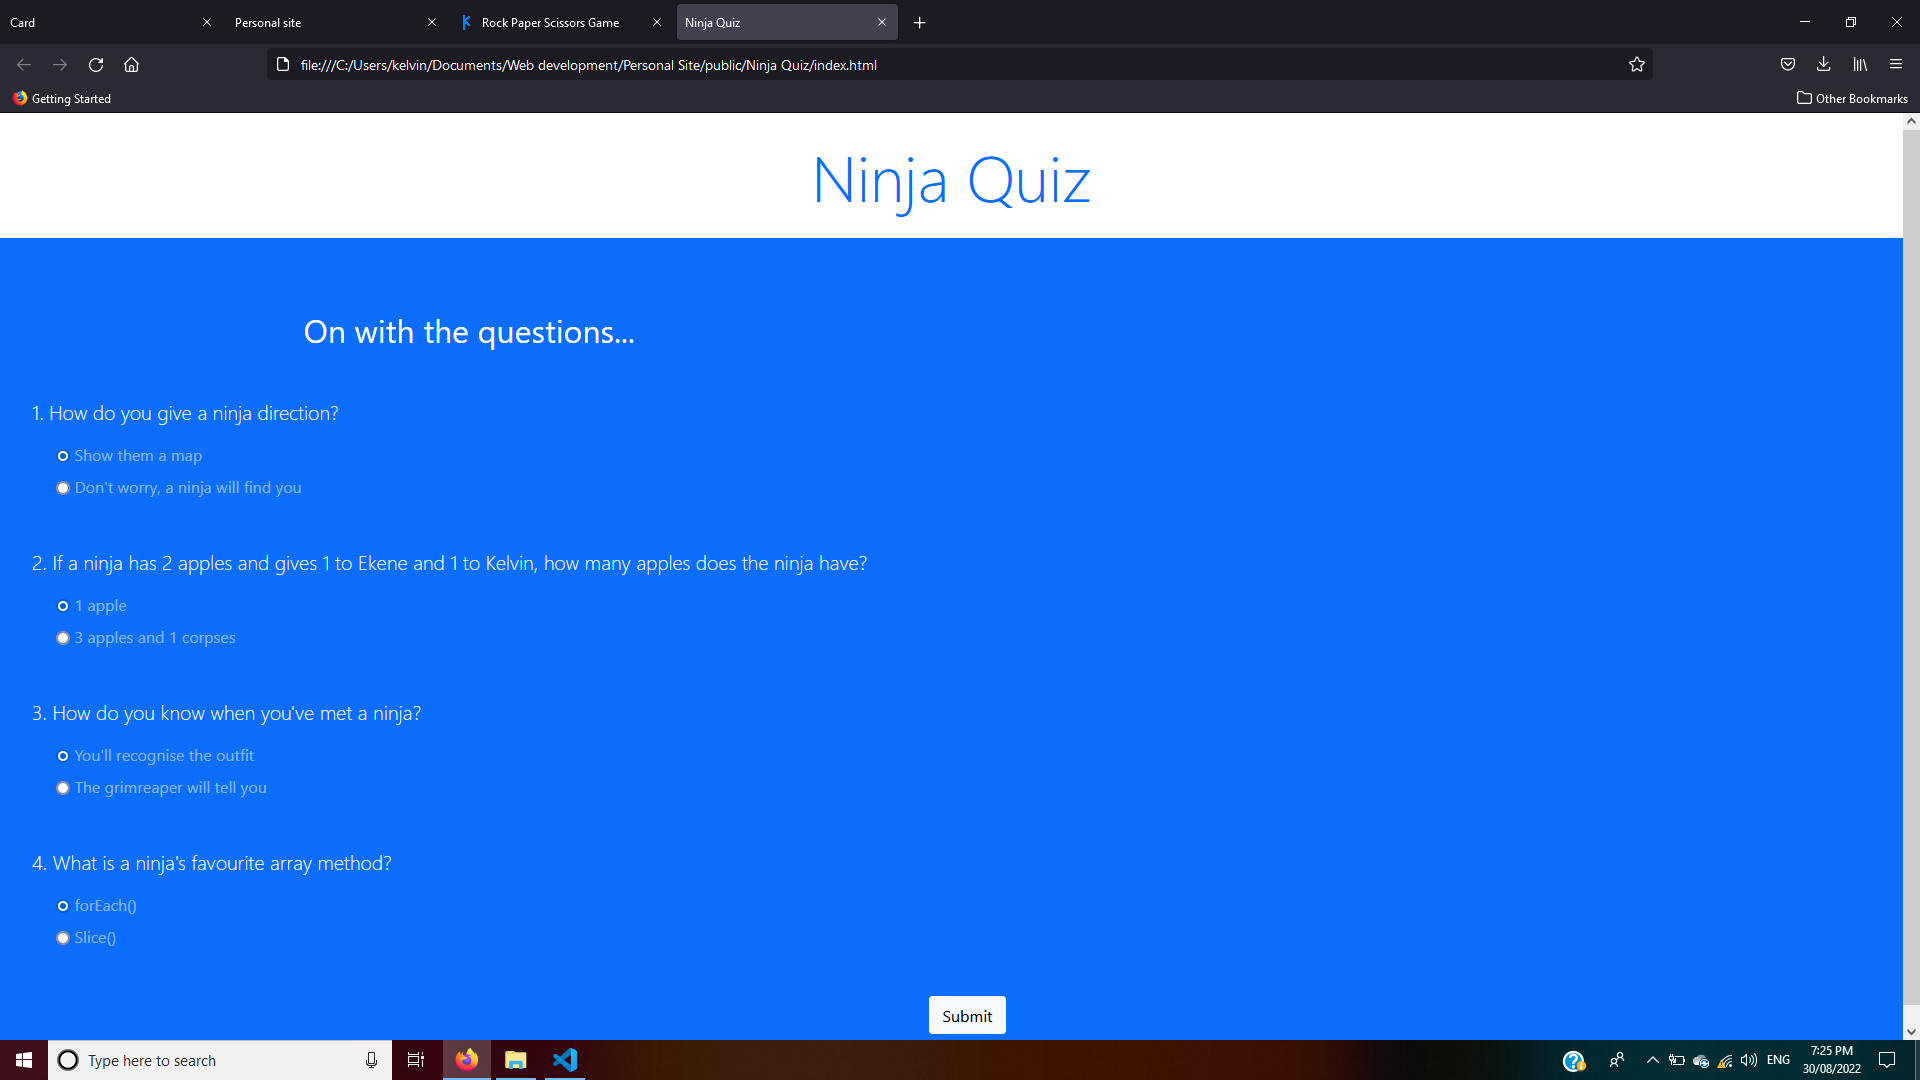Open the Firefox application menu
Screen dimensions: 1920x1080
pos(1896,64)
